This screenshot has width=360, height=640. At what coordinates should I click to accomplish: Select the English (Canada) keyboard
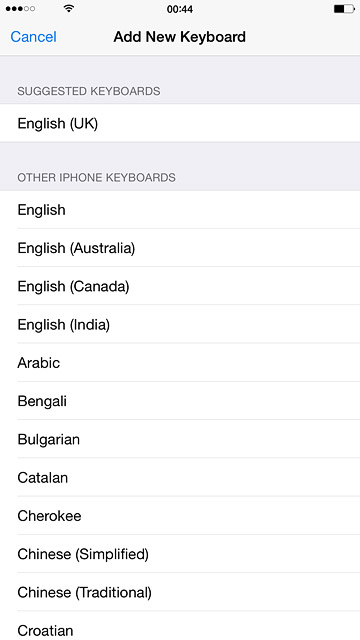pos(180,286)
